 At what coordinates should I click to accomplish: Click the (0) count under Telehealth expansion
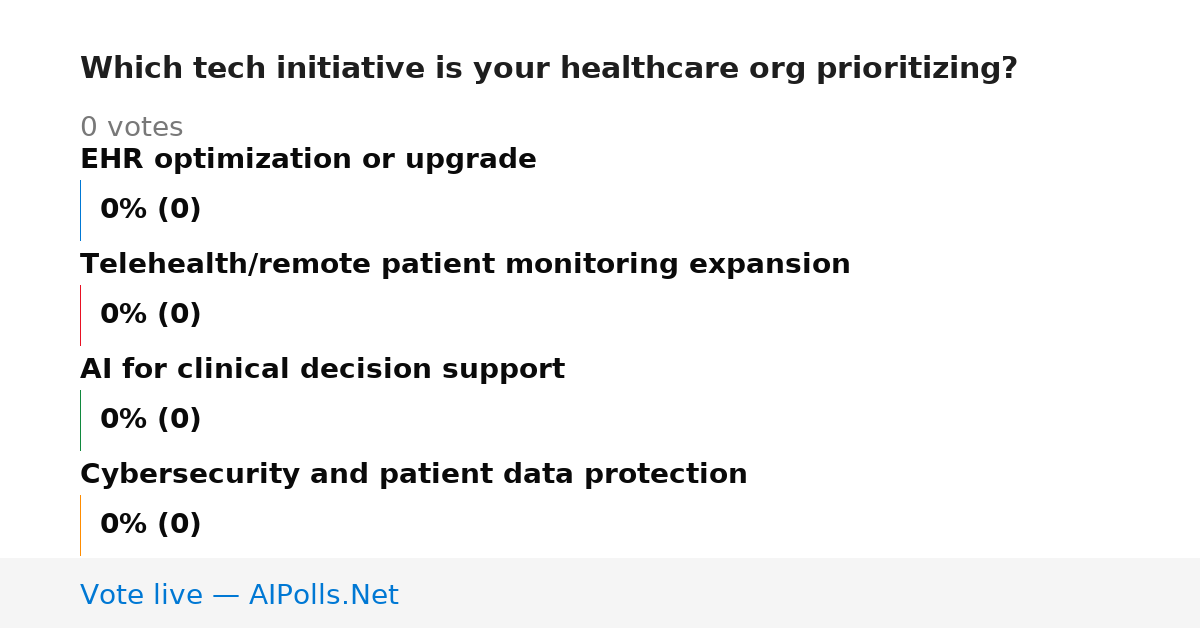179,315
